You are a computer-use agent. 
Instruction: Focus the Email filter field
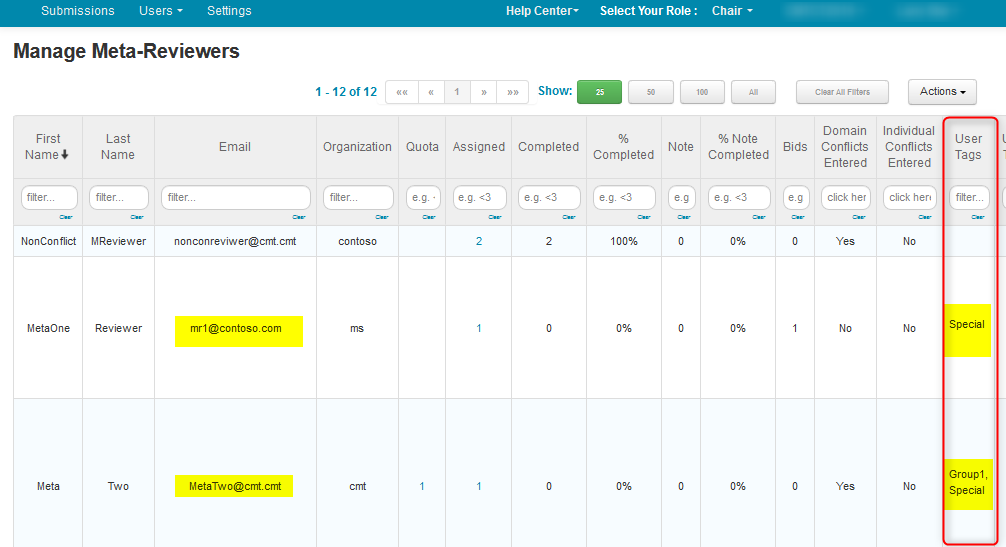(235, 198)
